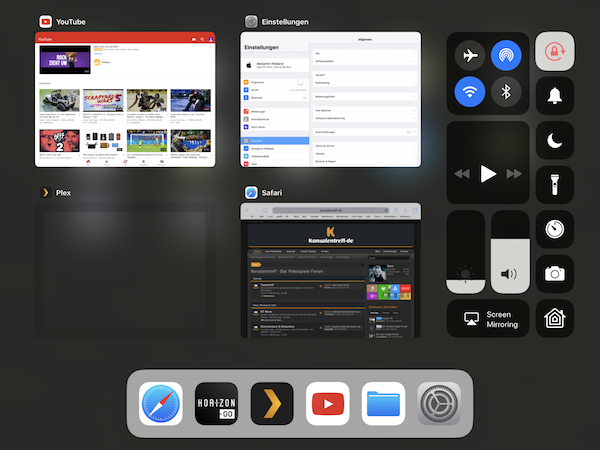Open the Timer from Control Center
This screenshot has width=600, height=450.
click(x=554, y=229)
